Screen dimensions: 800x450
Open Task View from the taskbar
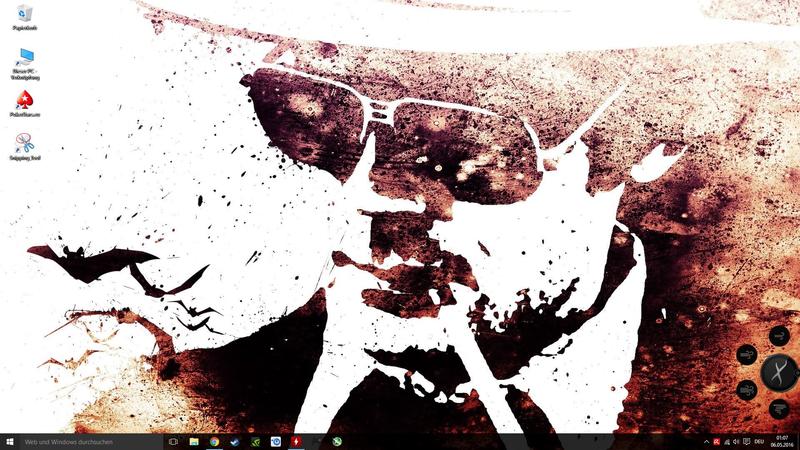coord(173,442)
